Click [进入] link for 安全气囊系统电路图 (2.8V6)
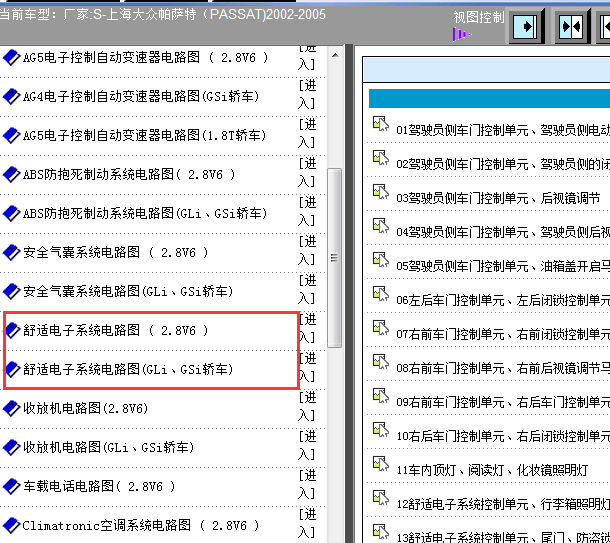Image resolution: width=610 pixels, height=543 pixels. [x=307, y=250]
